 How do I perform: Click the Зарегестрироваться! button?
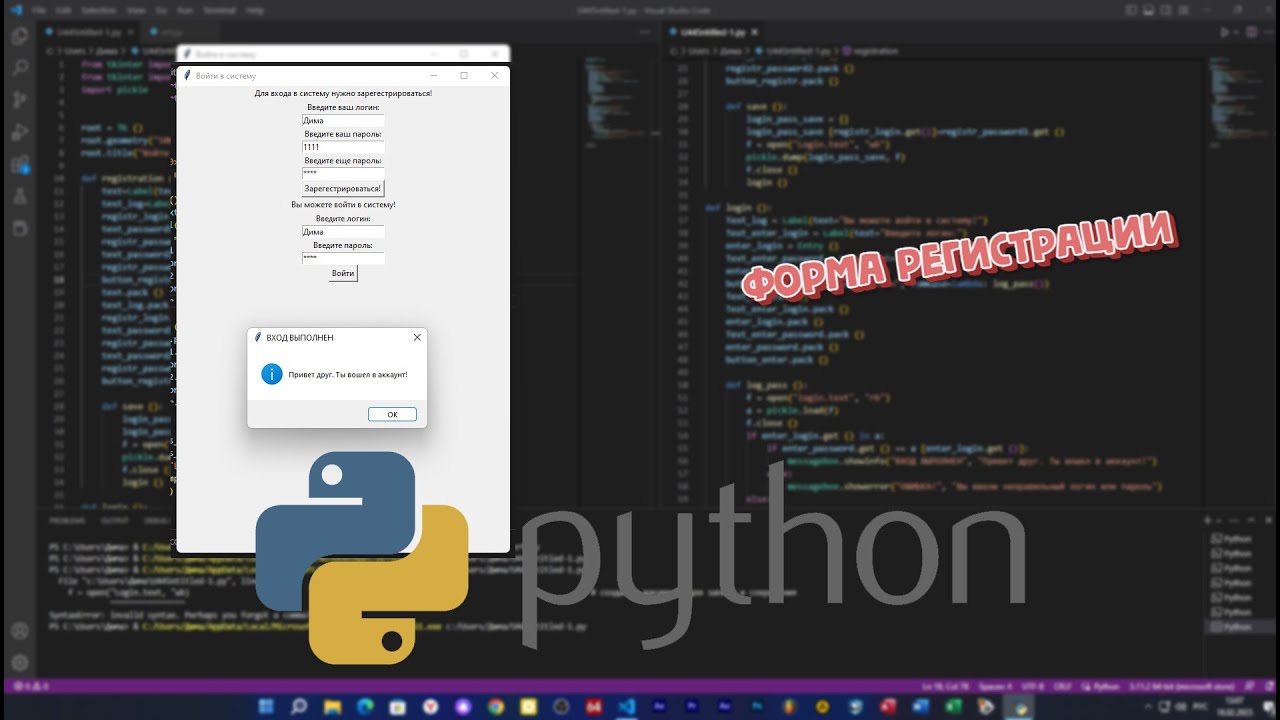(x=343, y=188)
